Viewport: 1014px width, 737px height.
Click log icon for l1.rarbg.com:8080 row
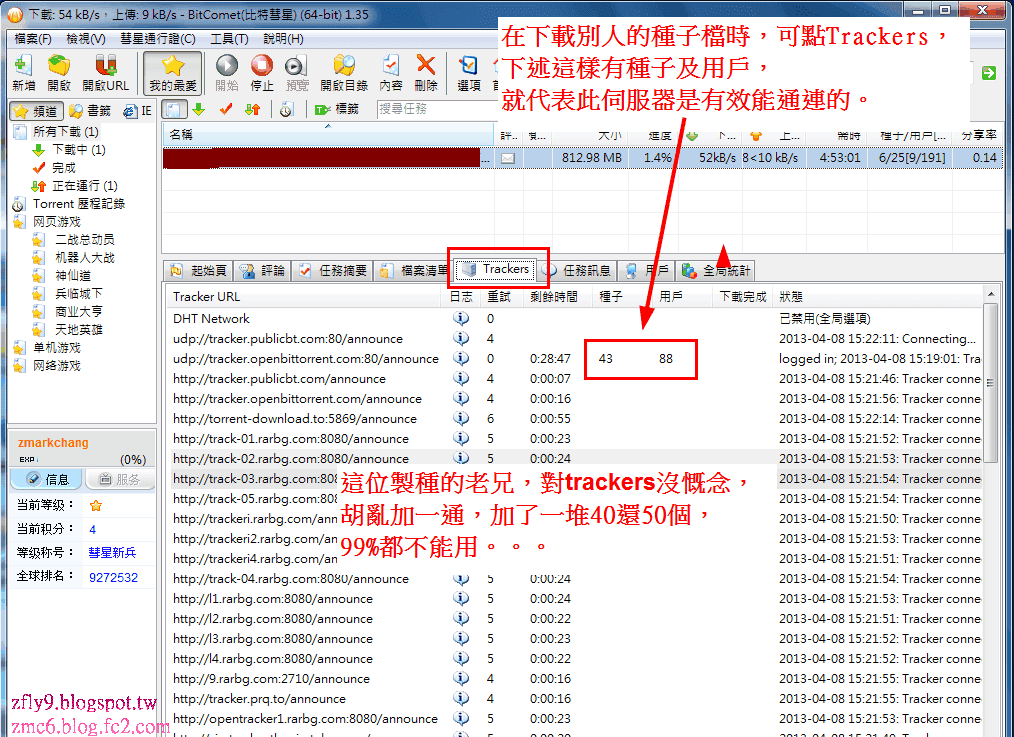(460, 599)
